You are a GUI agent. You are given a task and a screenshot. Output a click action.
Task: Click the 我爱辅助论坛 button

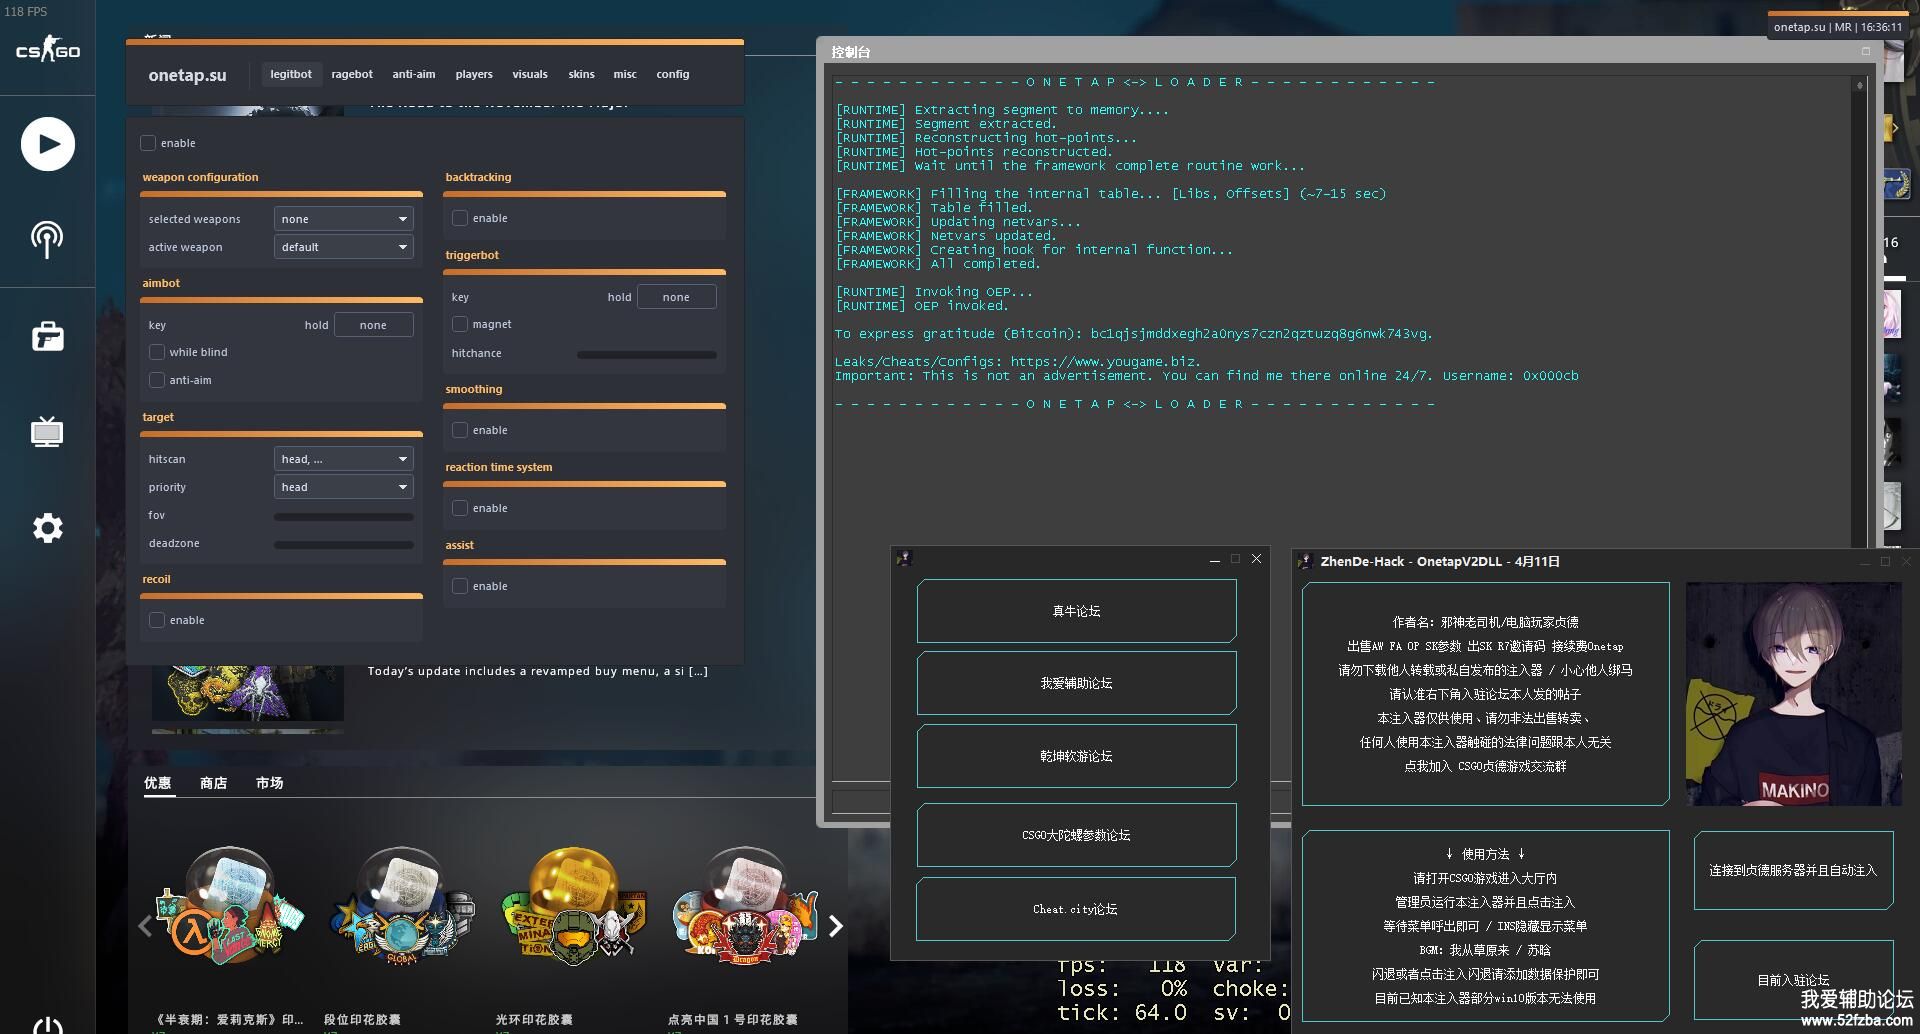1076,683
